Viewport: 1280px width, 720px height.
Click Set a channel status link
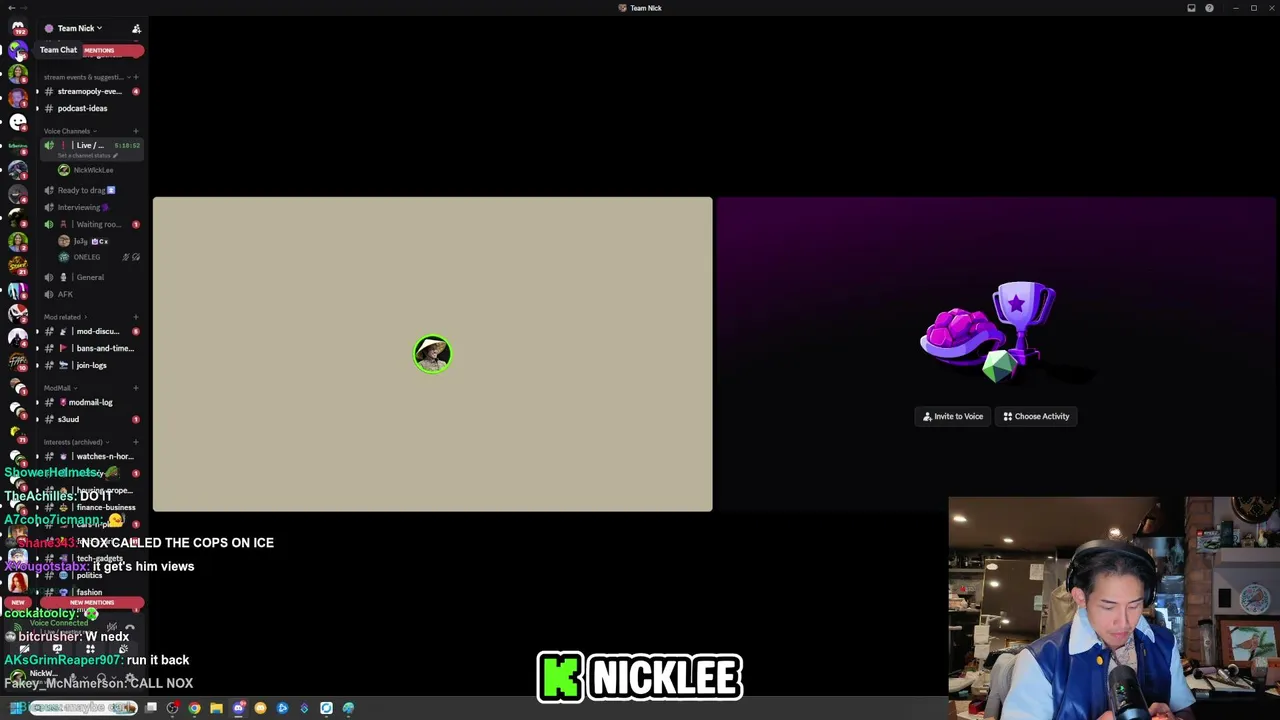[x=87, y=156]
